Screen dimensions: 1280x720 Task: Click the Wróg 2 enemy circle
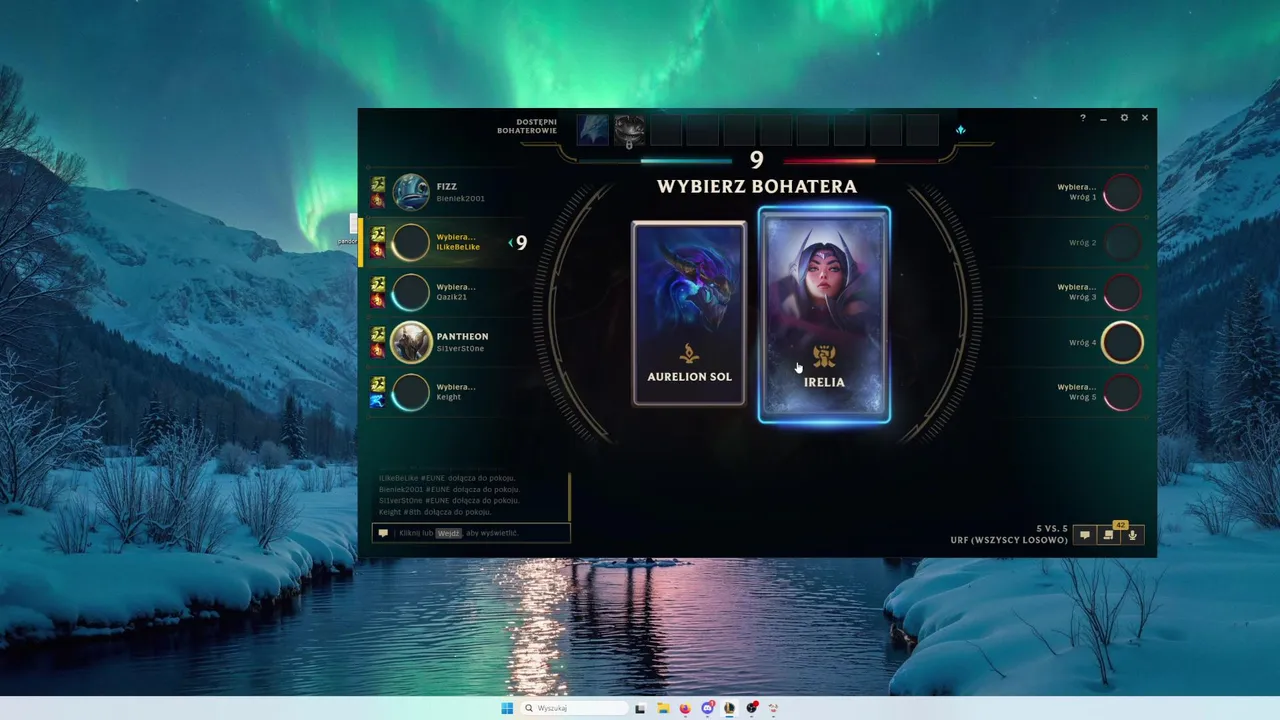1122,242
